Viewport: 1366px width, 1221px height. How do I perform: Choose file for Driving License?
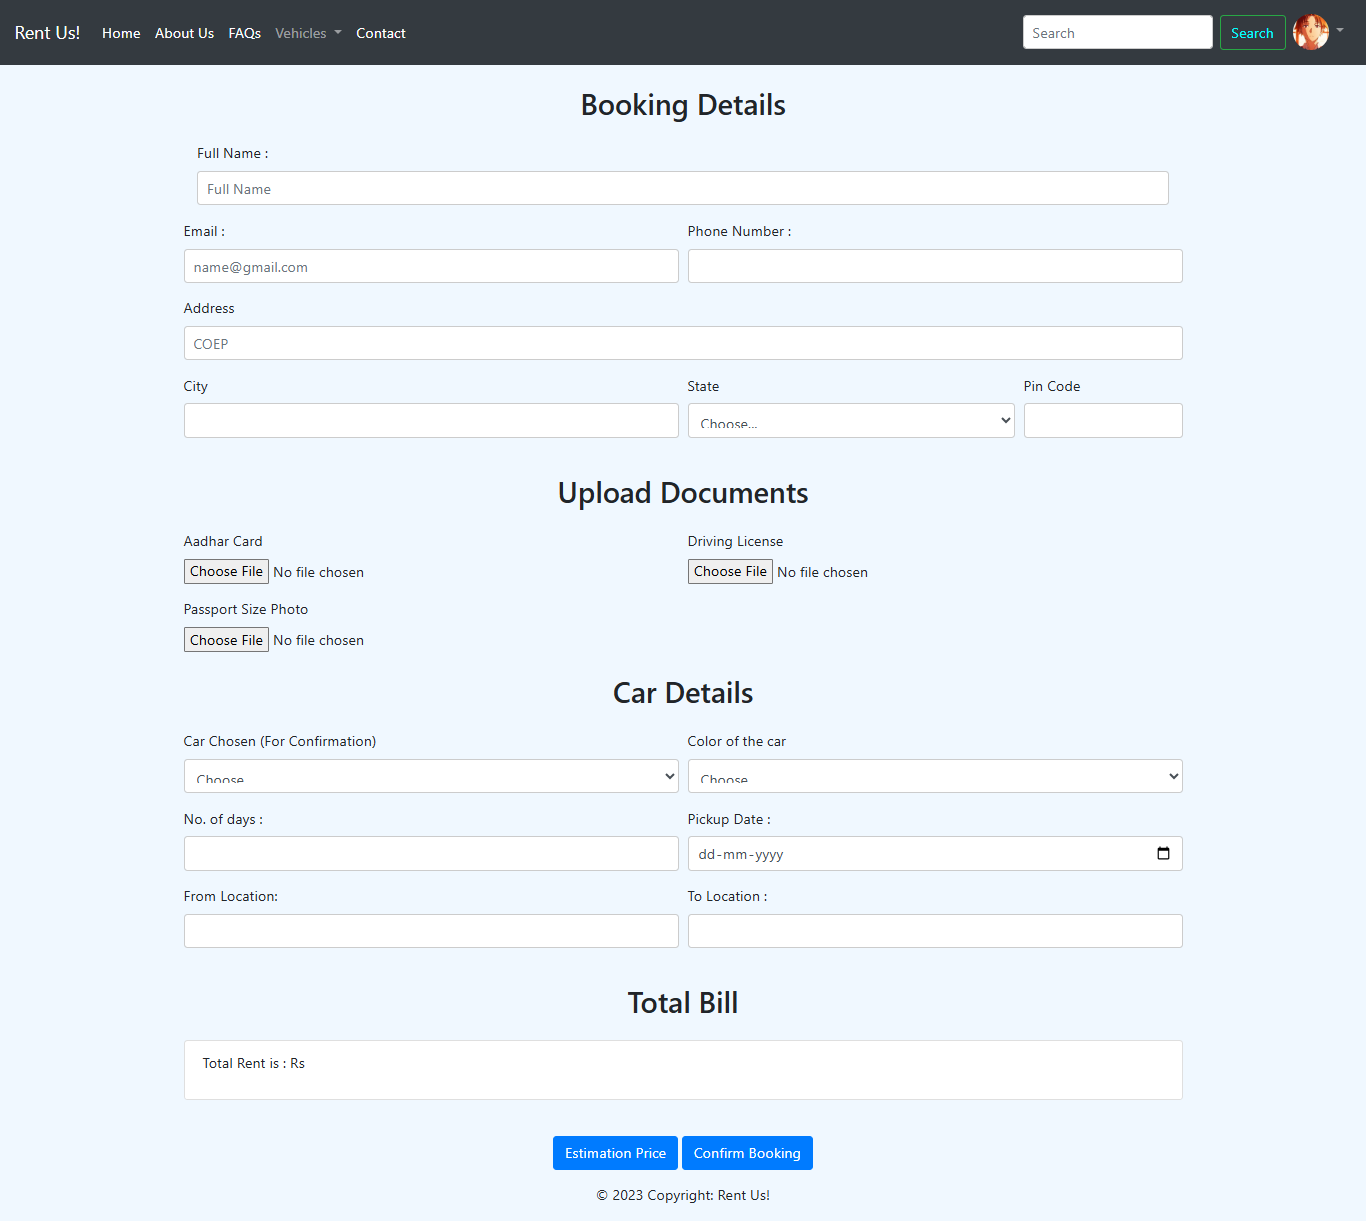pyautogui.click(x=730, y=571)
